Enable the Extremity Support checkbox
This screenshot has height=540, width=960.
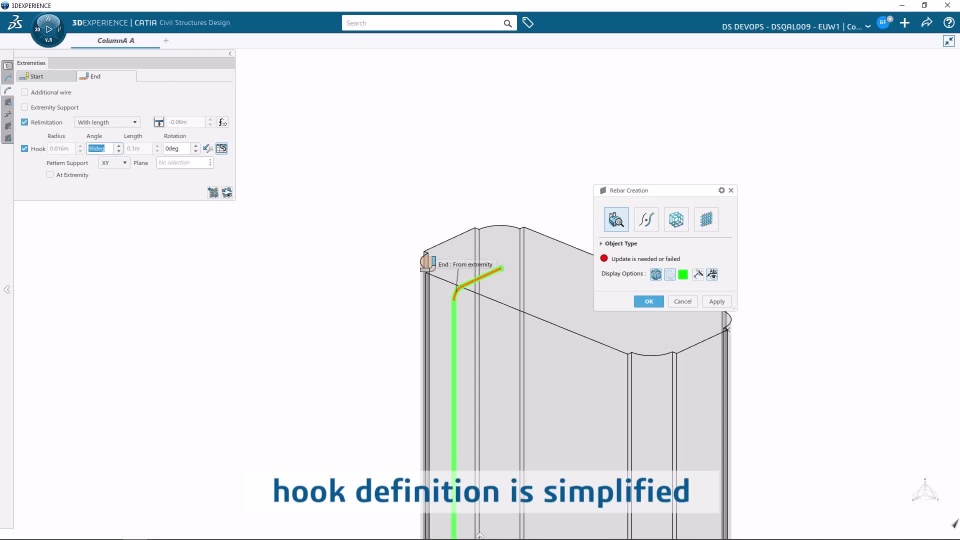pyautogui.click(x=24, y=108)
